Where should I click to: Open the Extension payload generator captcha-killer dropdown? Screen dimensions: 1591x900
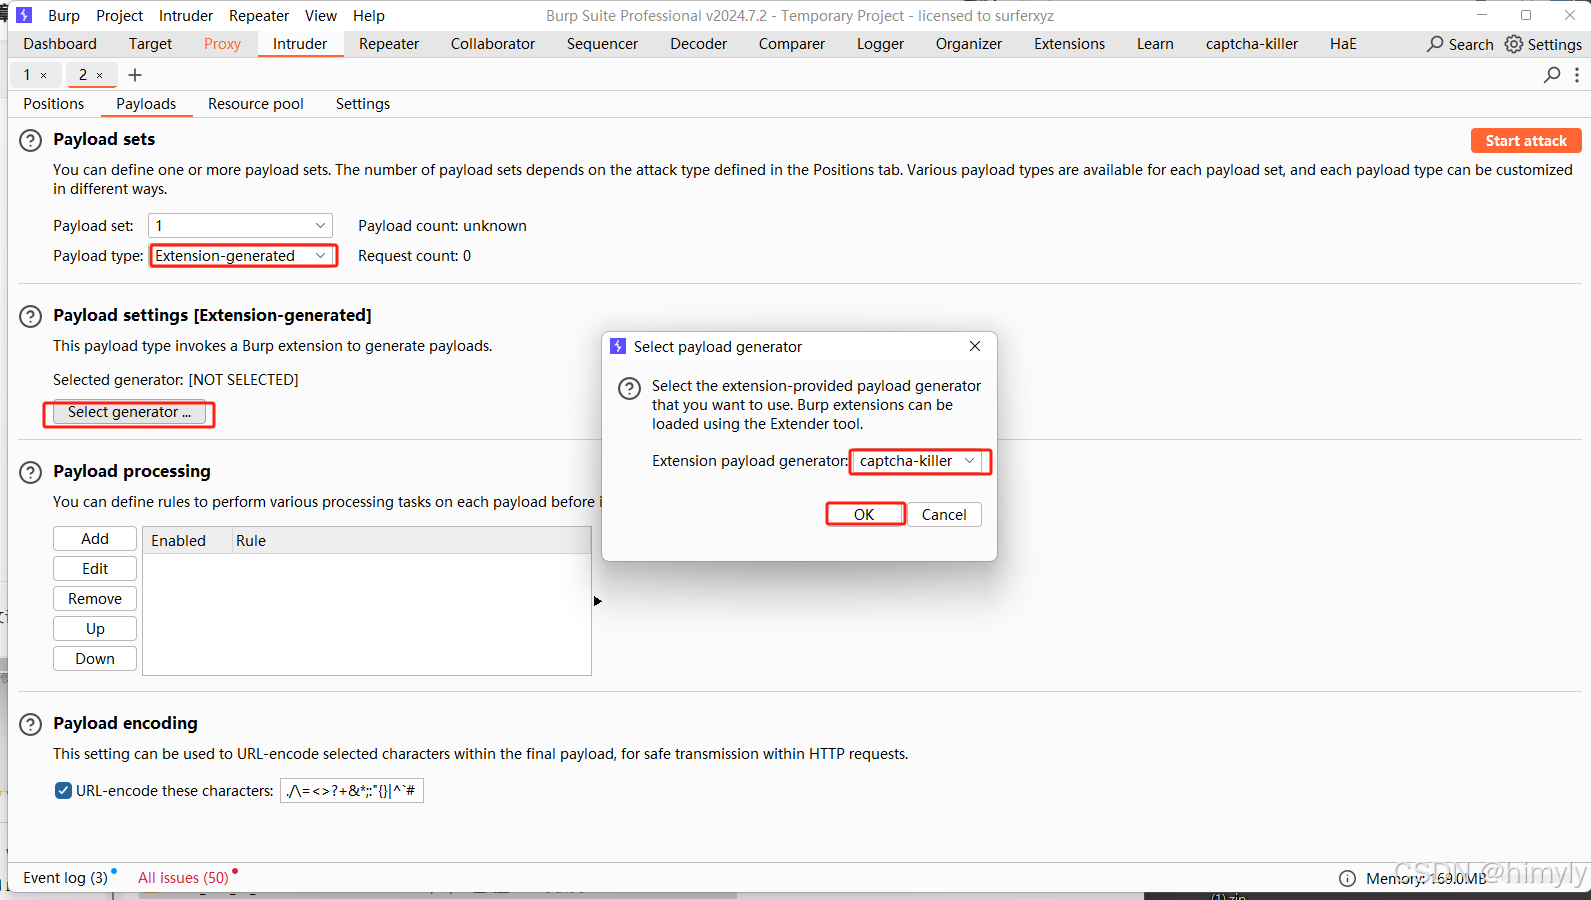coord(919,461)
